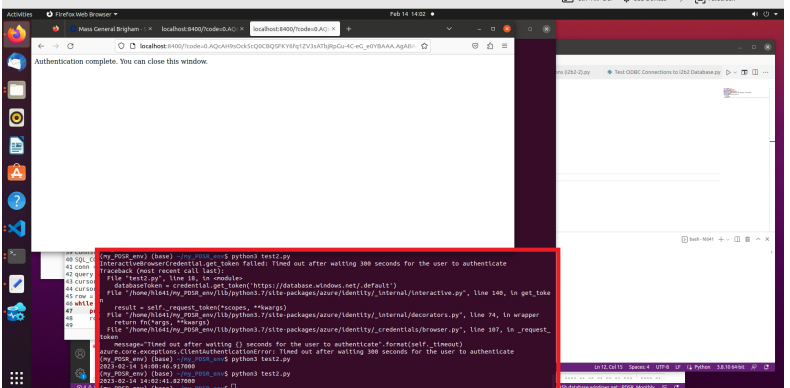Screen dimensions: 790x388
Task: Change the UTF-8 encoding in status bar
Action: pos(662,367)
